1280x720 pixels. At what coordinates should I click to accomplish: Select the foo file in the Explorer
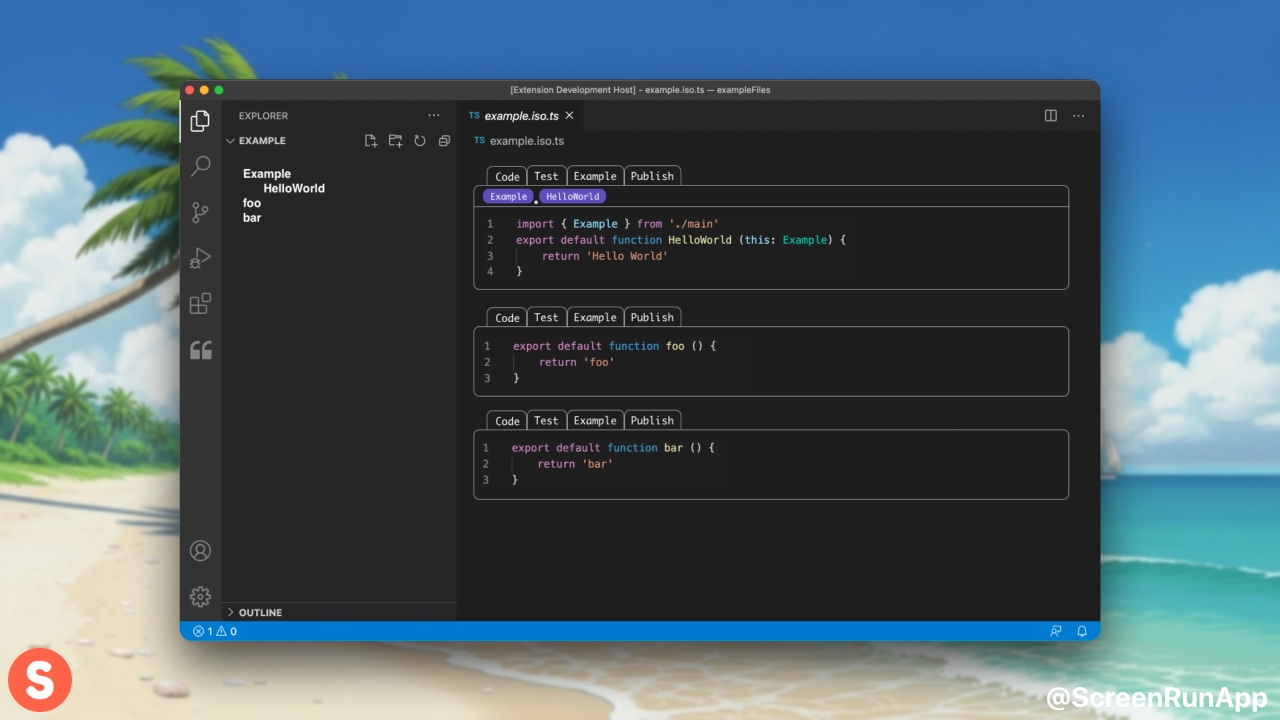[x=251, y=203]
